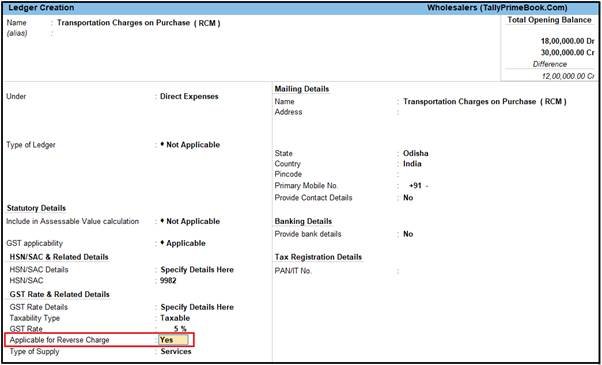
Task: Click the 'Total Opening Balance' heading
Action: tap(549, 20)
